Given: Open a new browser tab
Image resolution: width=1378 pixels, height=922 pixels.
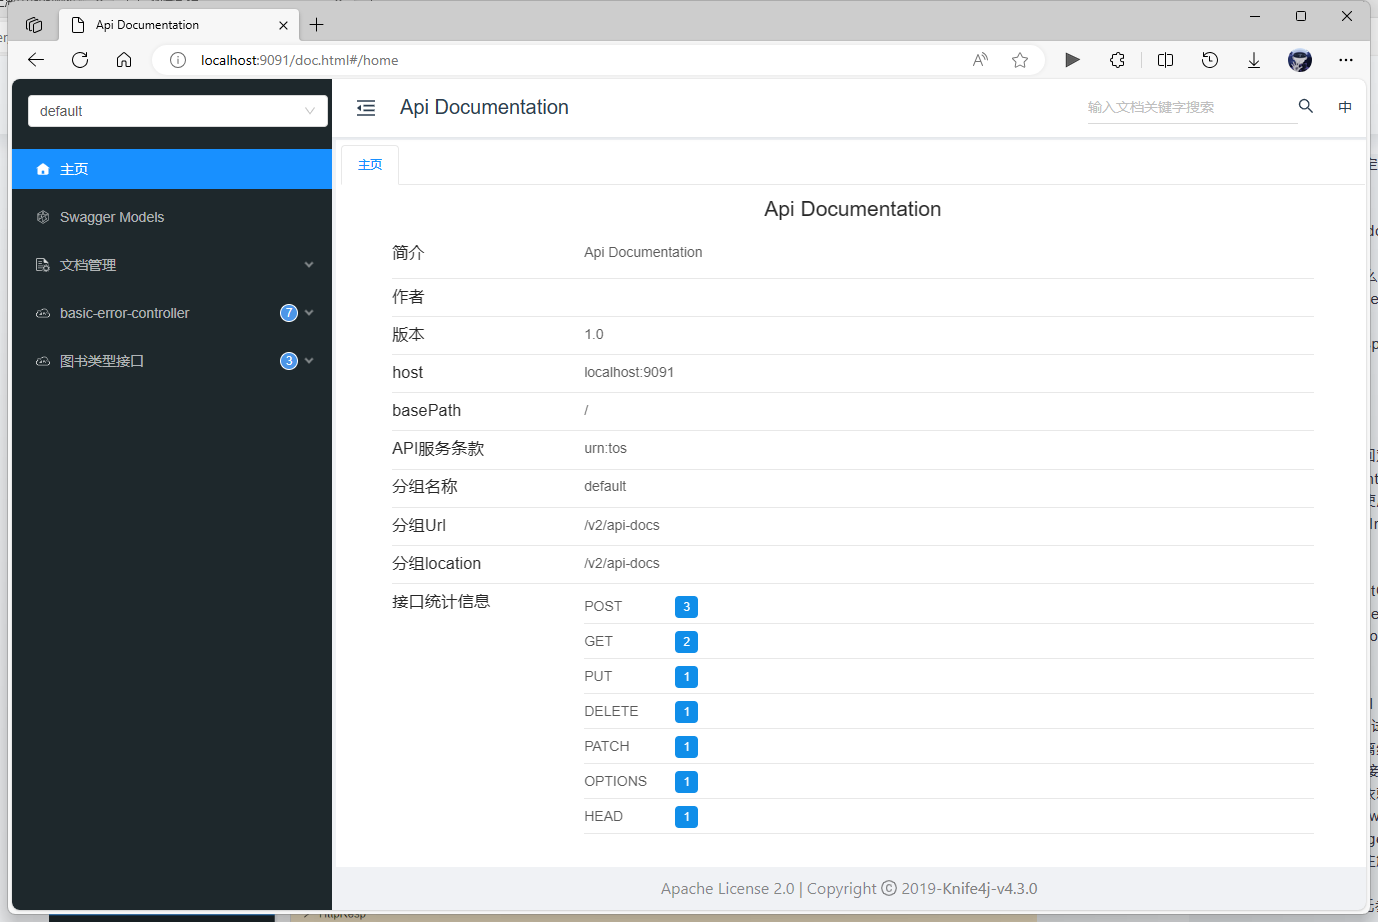Looking at the screenshot, I should (x=316, y=24).
